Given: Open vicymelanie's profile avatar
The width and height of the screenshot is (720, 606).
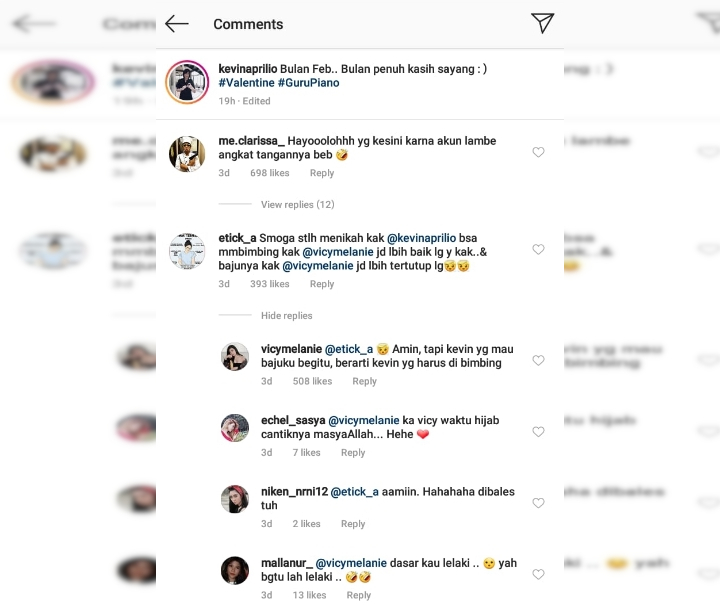Looking at the screenshot, I should coord(235,357).
